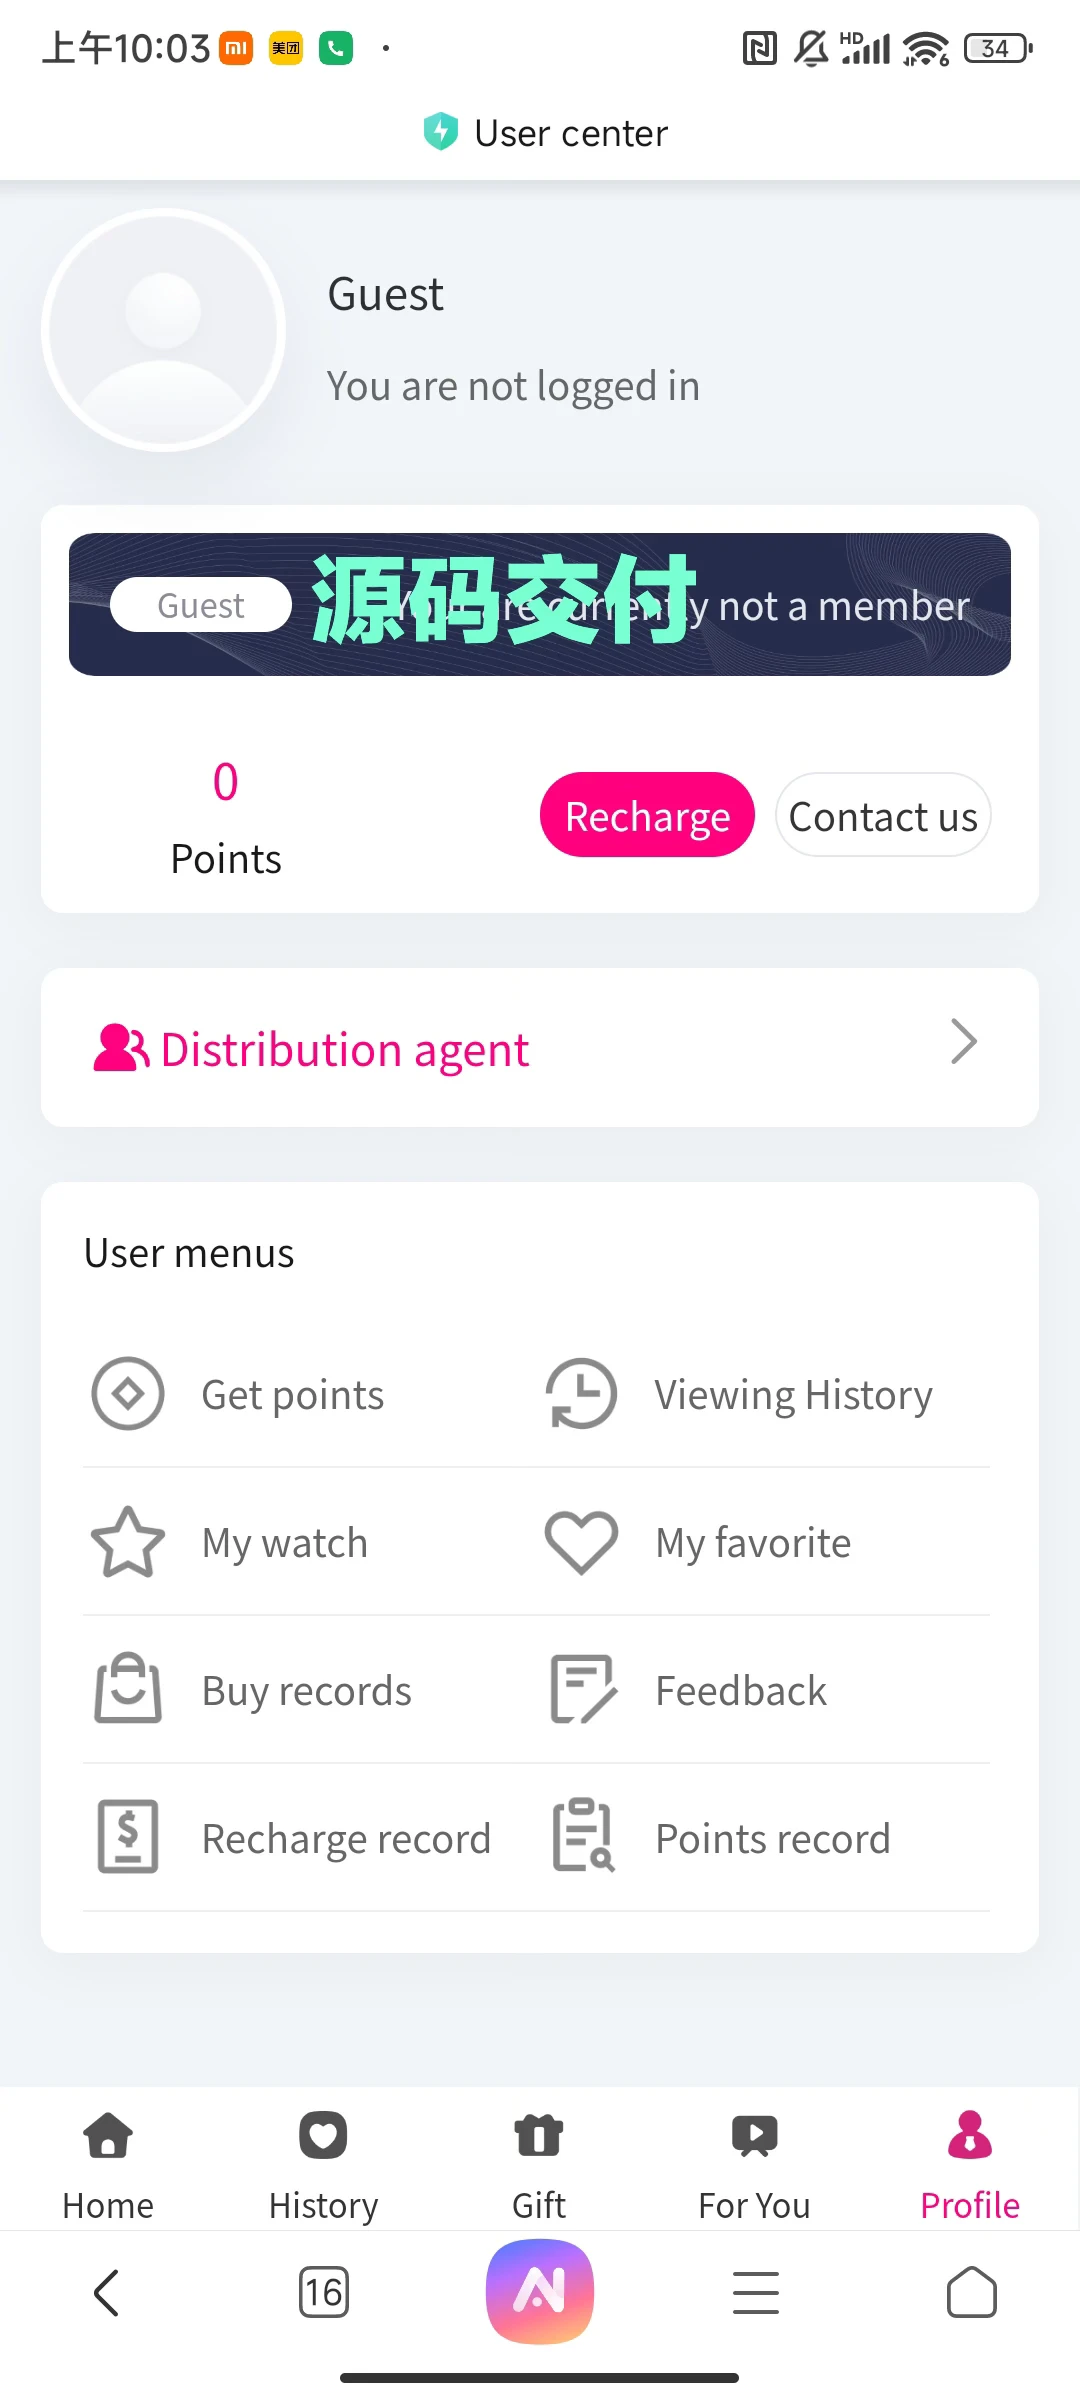The height and width of the screenshot is (2400, 1080).
Task: Open the Recharge record receipt icon
Action: point(128,1836)
